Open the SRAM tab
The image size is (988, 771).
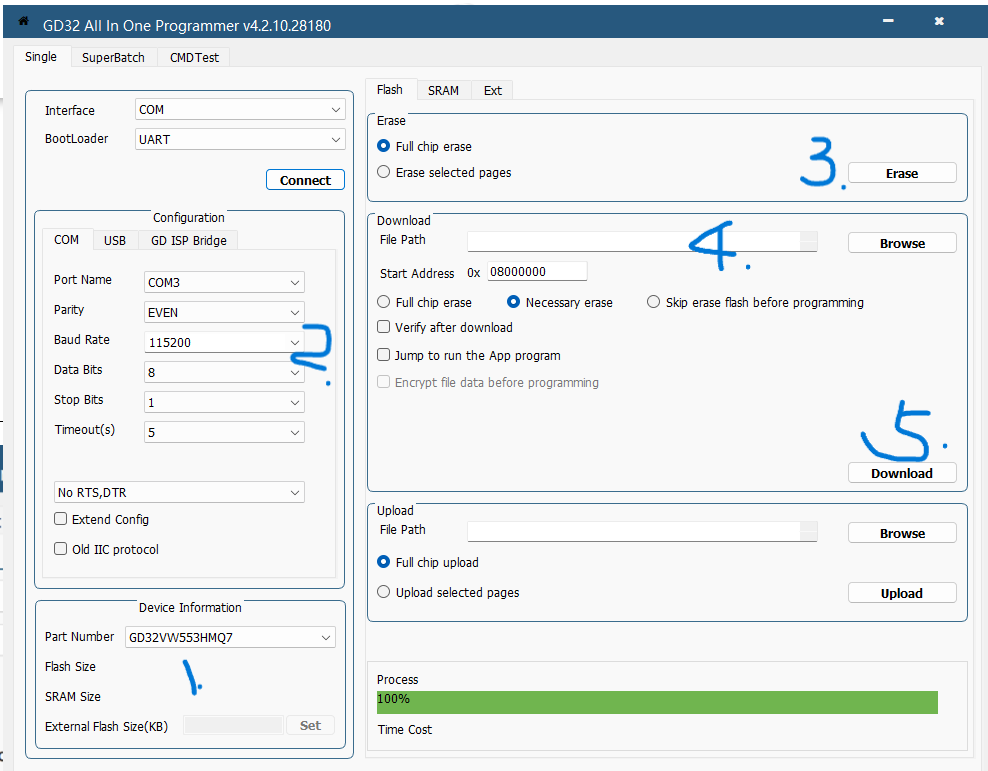click(443, 90)
